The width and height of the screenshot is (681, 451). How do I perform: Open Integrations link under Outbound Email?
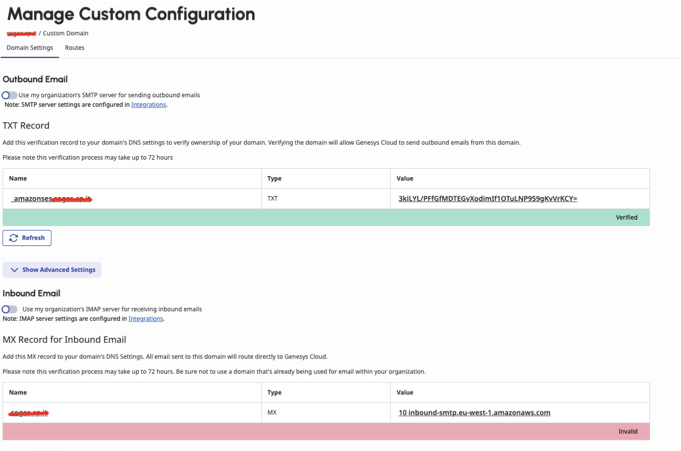[148, 104]
